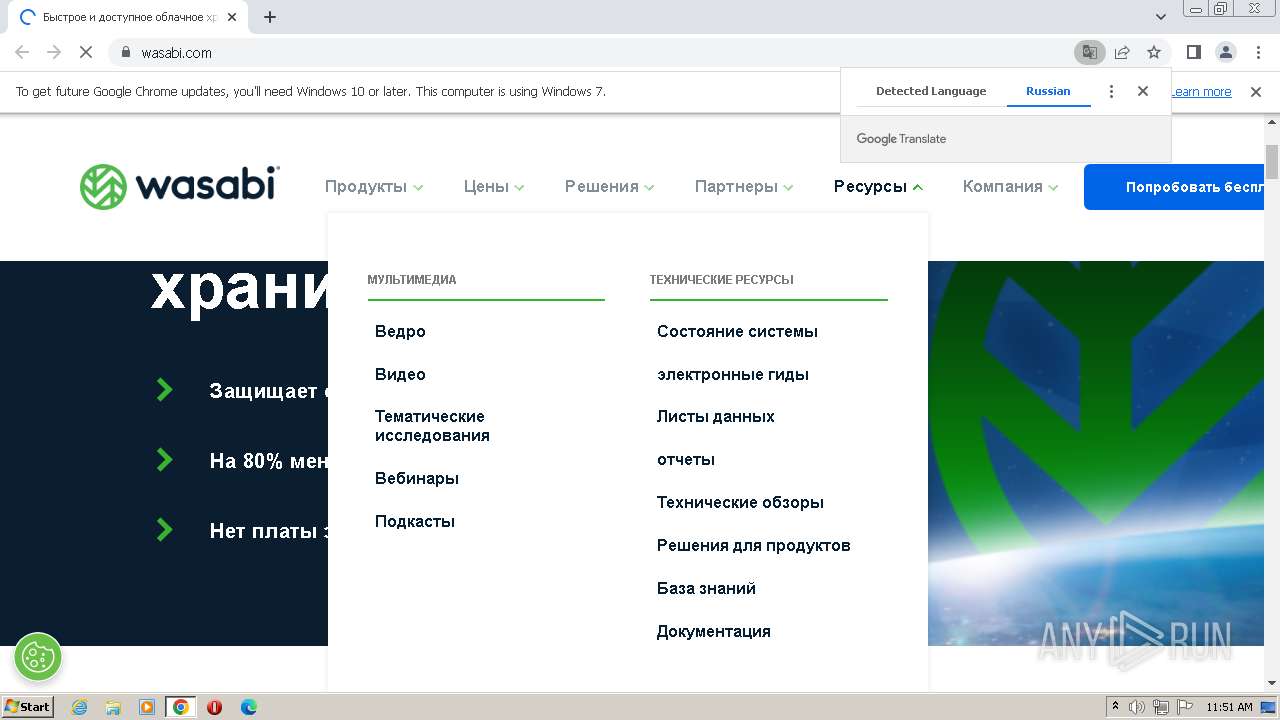
Task: Close the Translate popup
Action: [x=1143, y=91]
